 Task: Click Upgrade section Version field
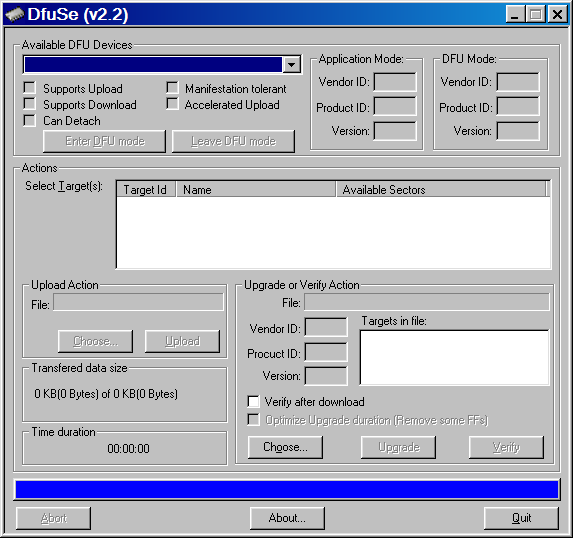coord(326,376)
